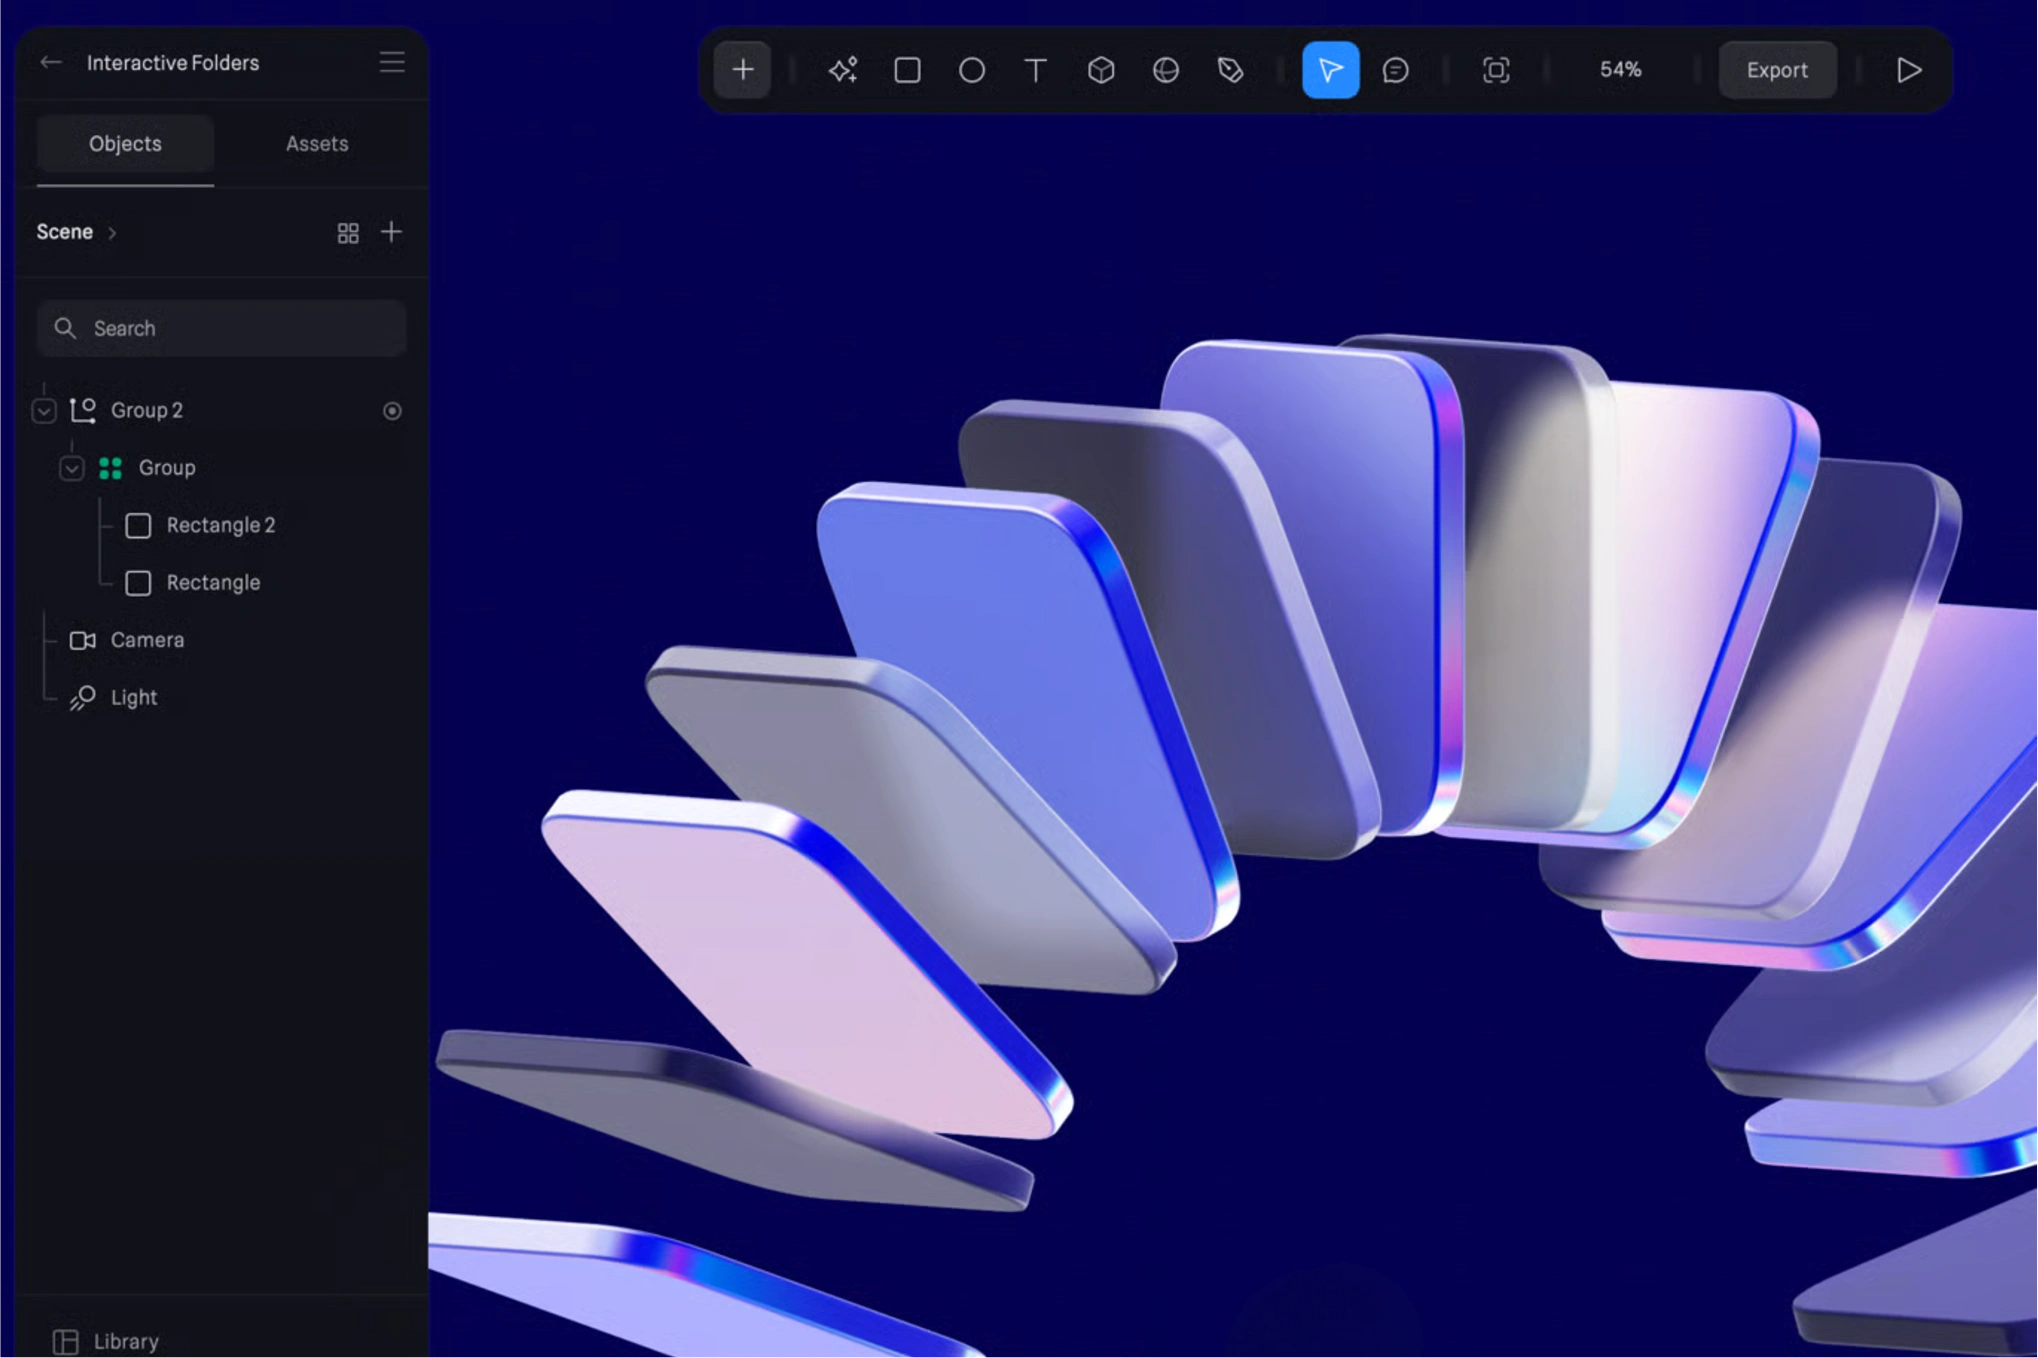Screen dimensions: 2038x1358
Task: Open the hamburger menu
Action: [392, 62]
